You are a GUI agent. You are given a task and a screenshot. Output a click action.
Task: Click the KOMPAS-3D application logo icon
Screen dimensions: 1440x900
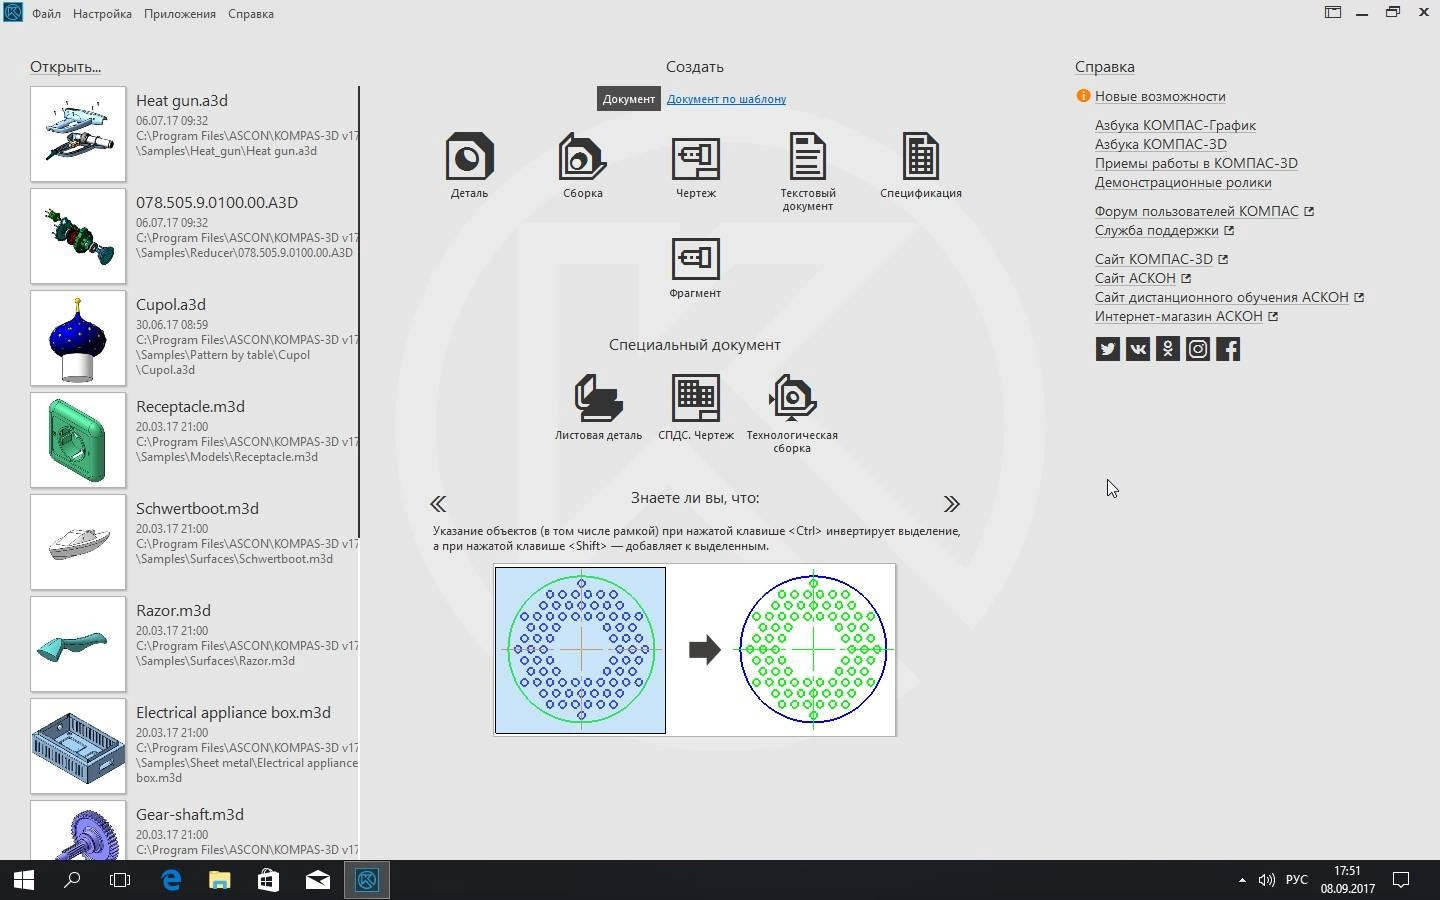point(12,13)
